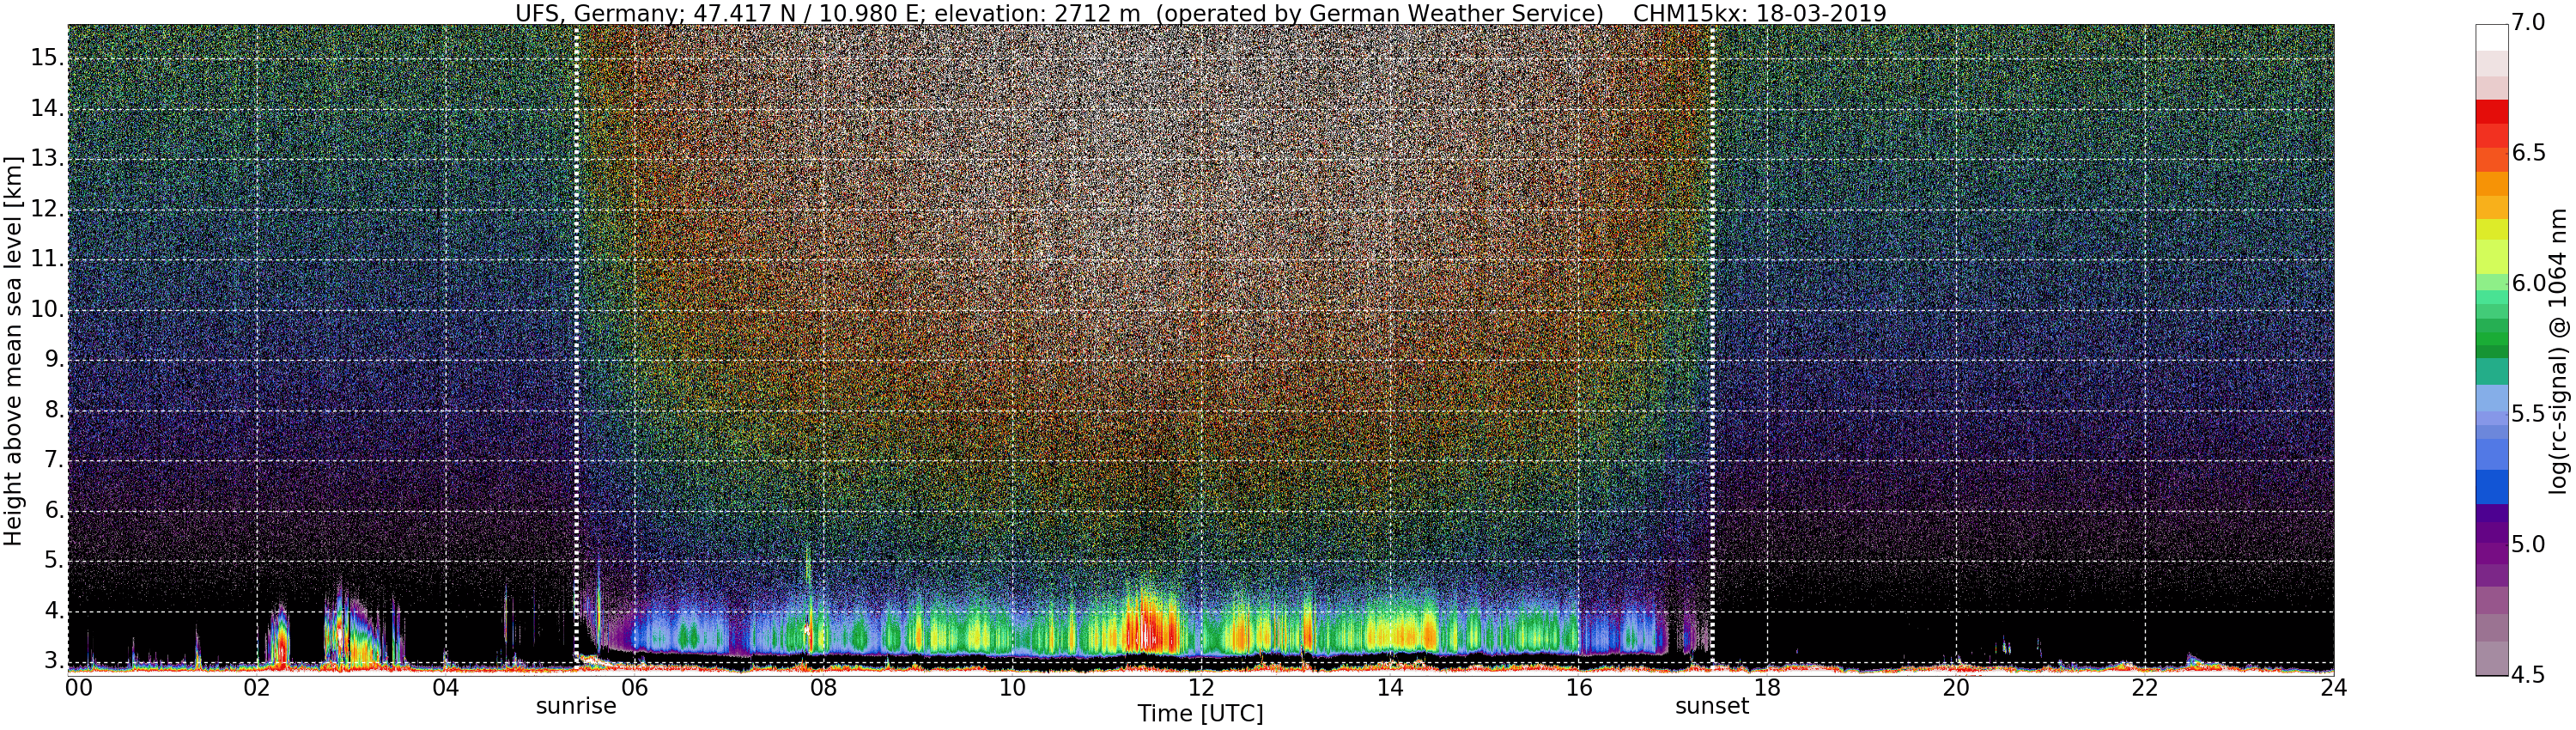Image resolution: width=2576 pixels, height=730 pixels.
Task: Click the 'sunset' label below the time axis
Action: [1712, 706]
